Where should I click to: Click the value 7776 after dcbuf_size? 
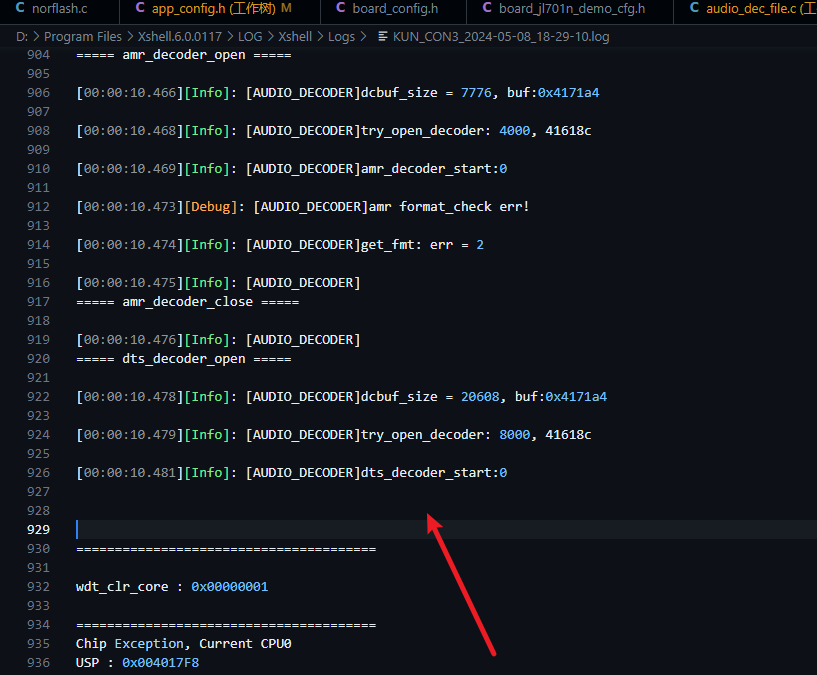coord(476,93)
